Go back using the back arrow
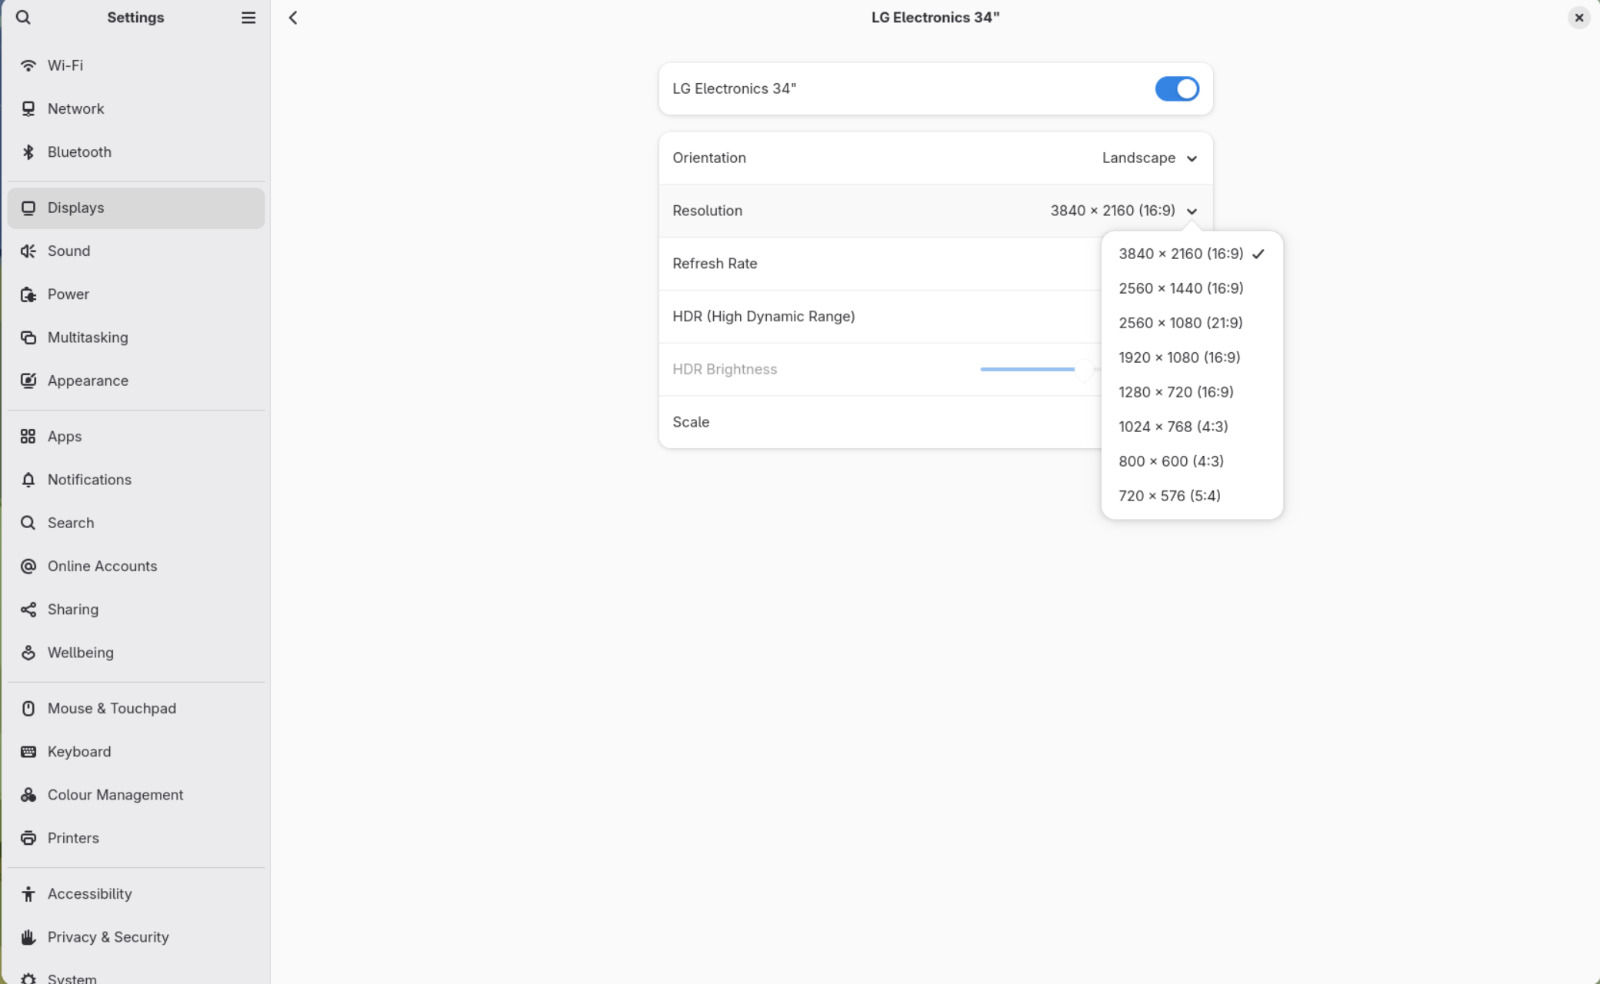The width and height of the screenshot is (1600, 984). (293, 17)
